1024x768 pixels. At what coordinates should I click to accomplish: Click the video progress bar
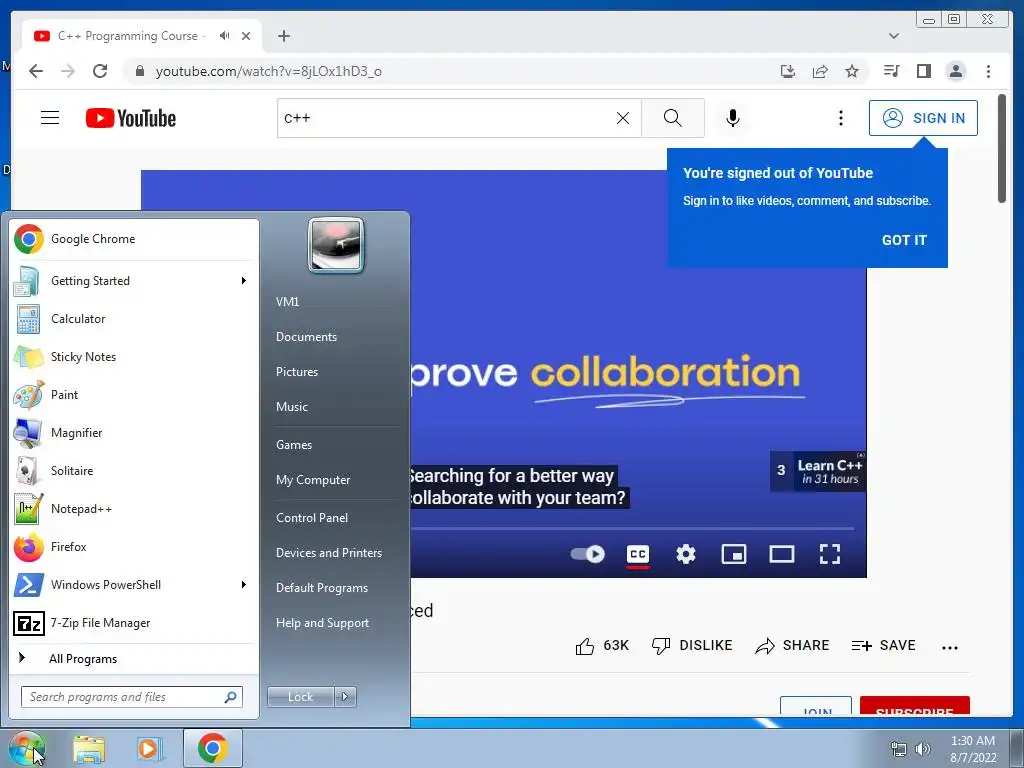[x=632, y=528]
